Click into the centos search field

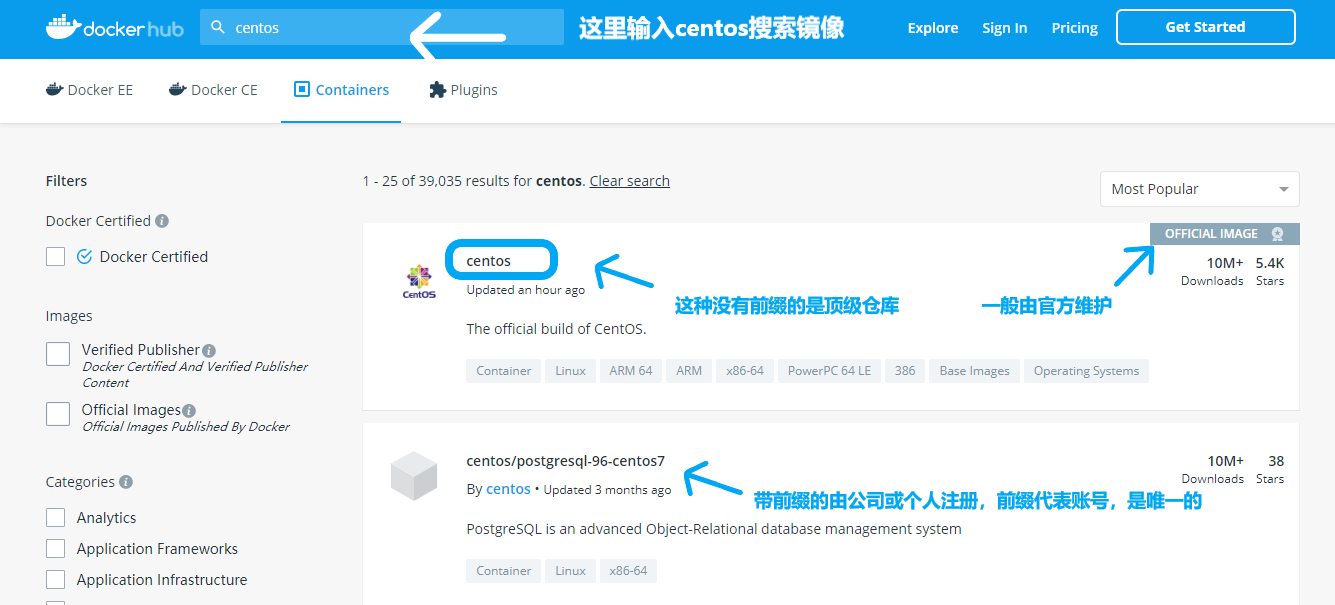[x=382, y=28]
